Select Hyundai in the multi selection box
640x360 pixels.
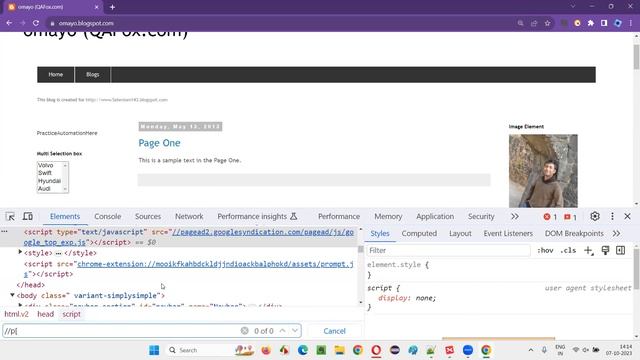pos(49,181)
